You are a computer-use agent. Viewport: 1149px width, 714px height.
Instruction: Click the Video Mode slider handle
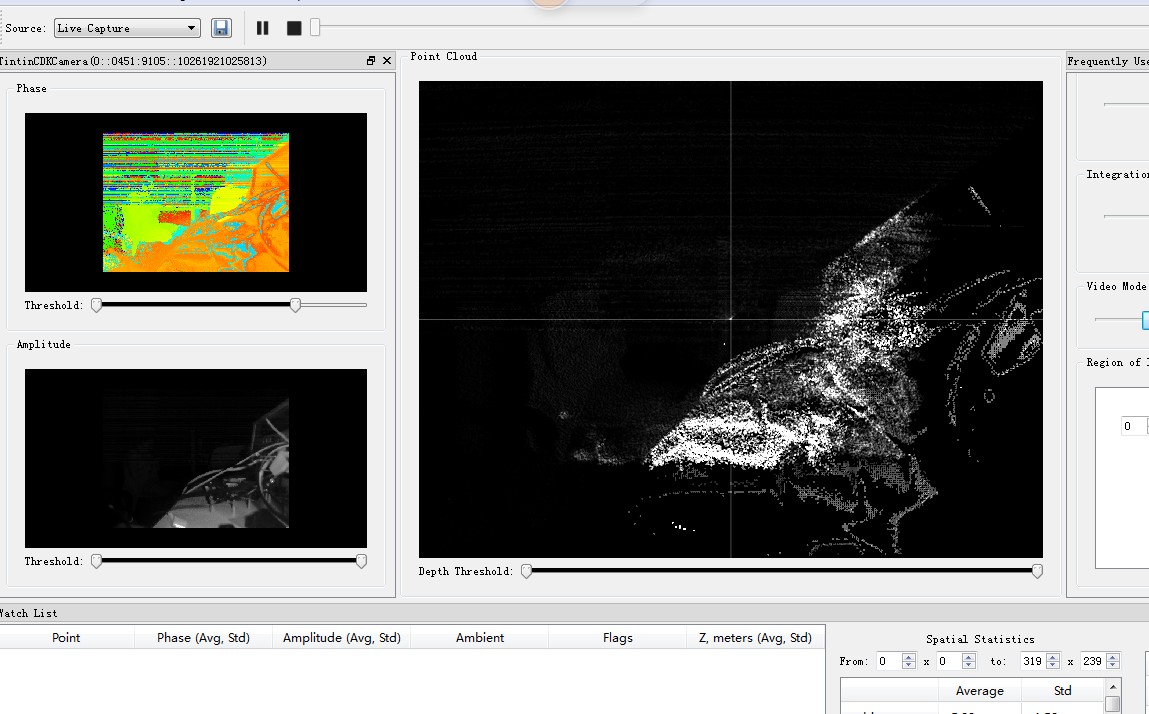coord(1146,320)
